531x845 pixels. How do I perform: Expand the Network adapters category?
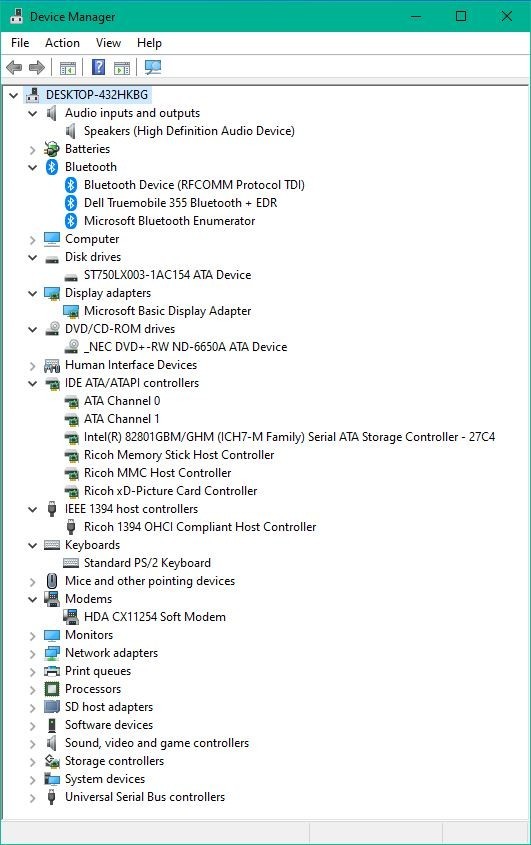point(32,654)
